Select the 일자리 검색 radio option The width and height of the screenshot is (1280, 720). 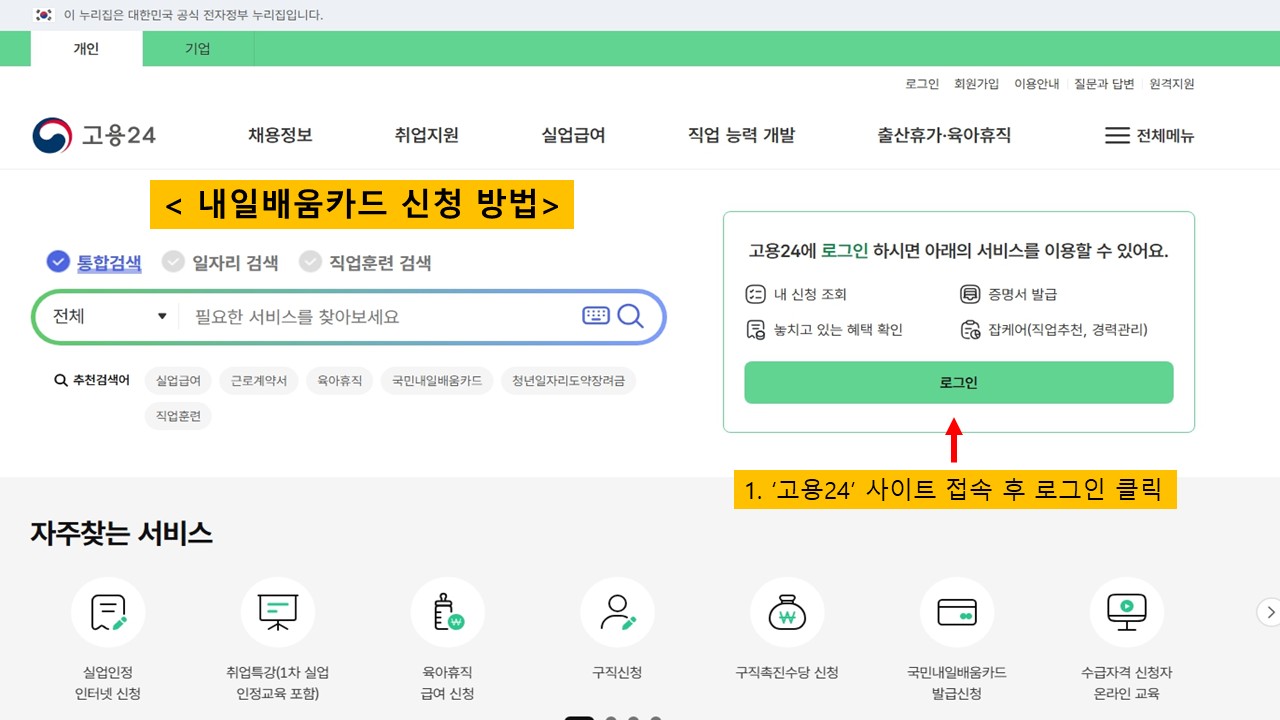pos(220,262)
